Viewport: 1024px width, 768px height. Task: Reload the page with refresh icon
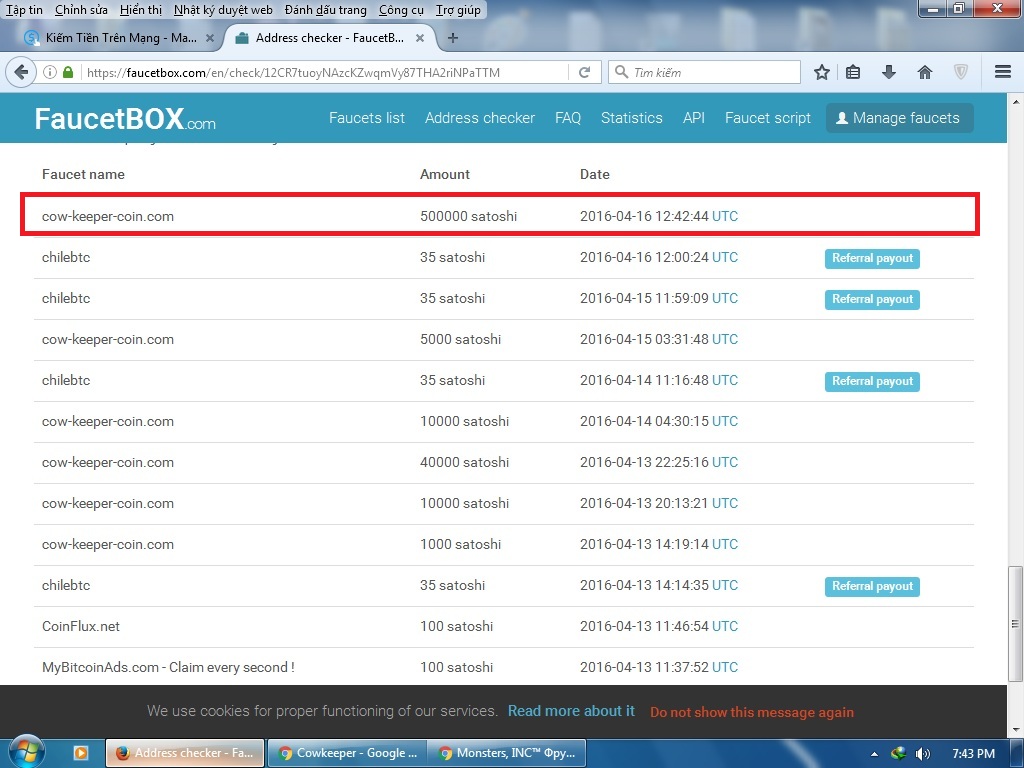click(584, 72)
